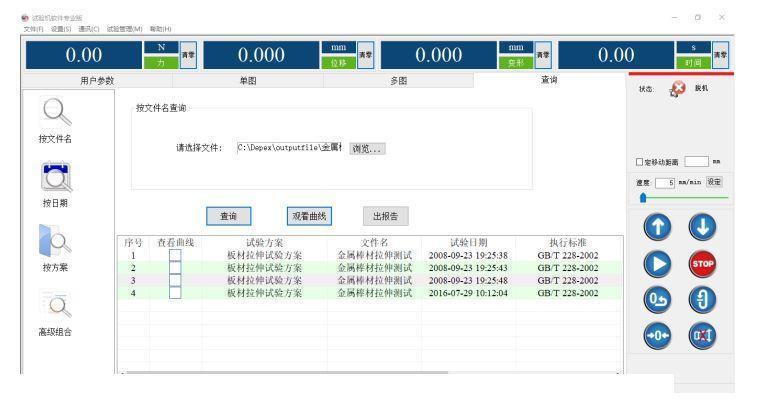This screenshot has height=409, width=779.
Task: Open the 通讯(C) menu
Action: click(x=88, y=29)
